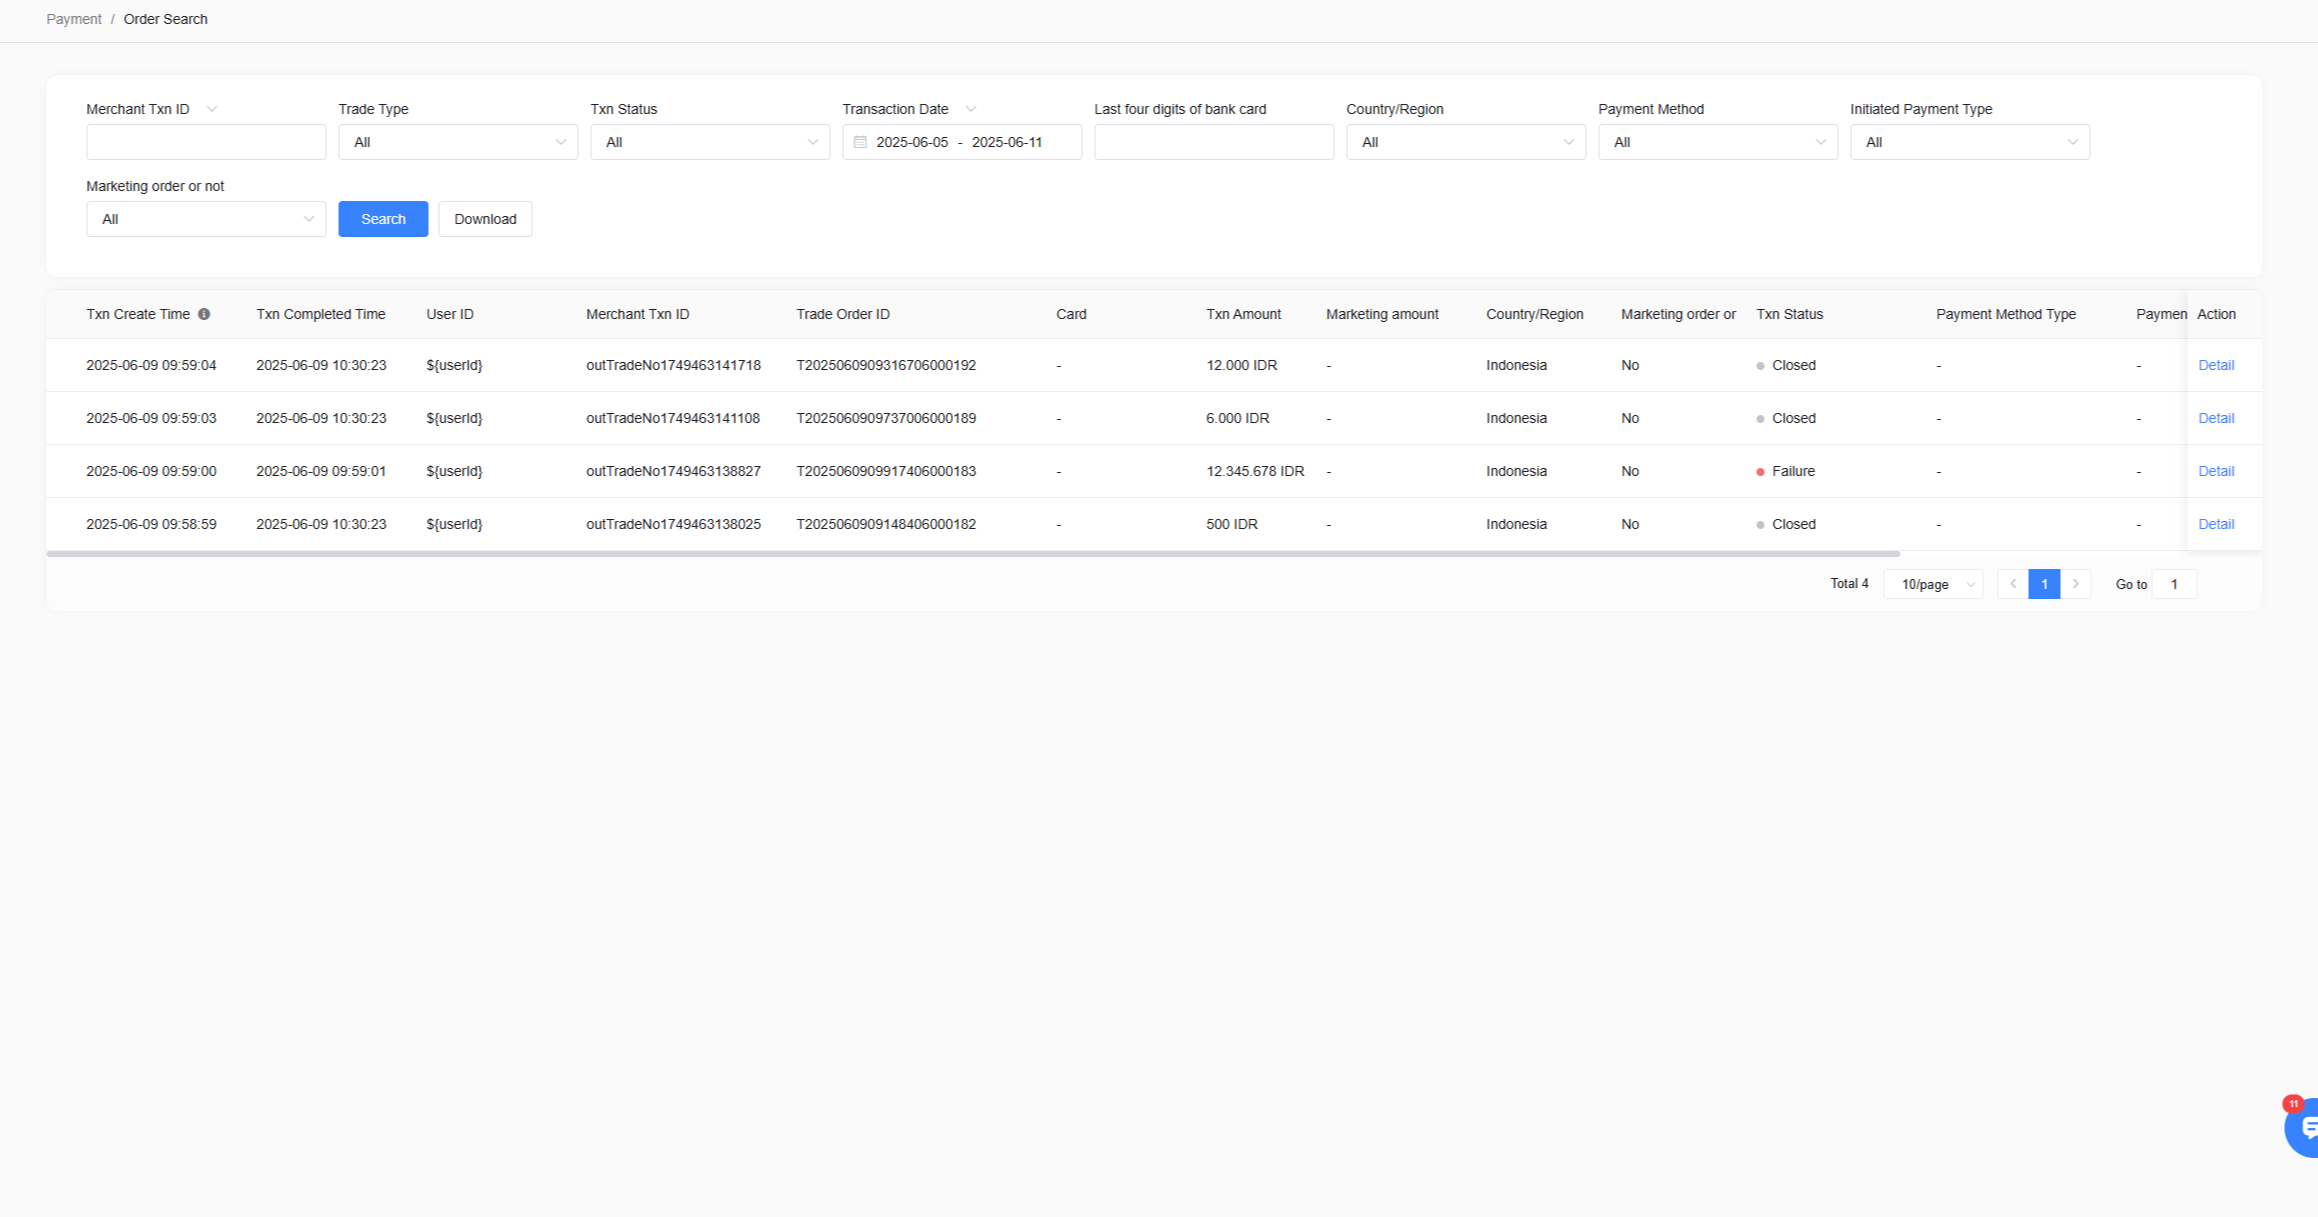2318x1217 pixels.
Task: Click the User ID column header
Action: tap(450, 314)
